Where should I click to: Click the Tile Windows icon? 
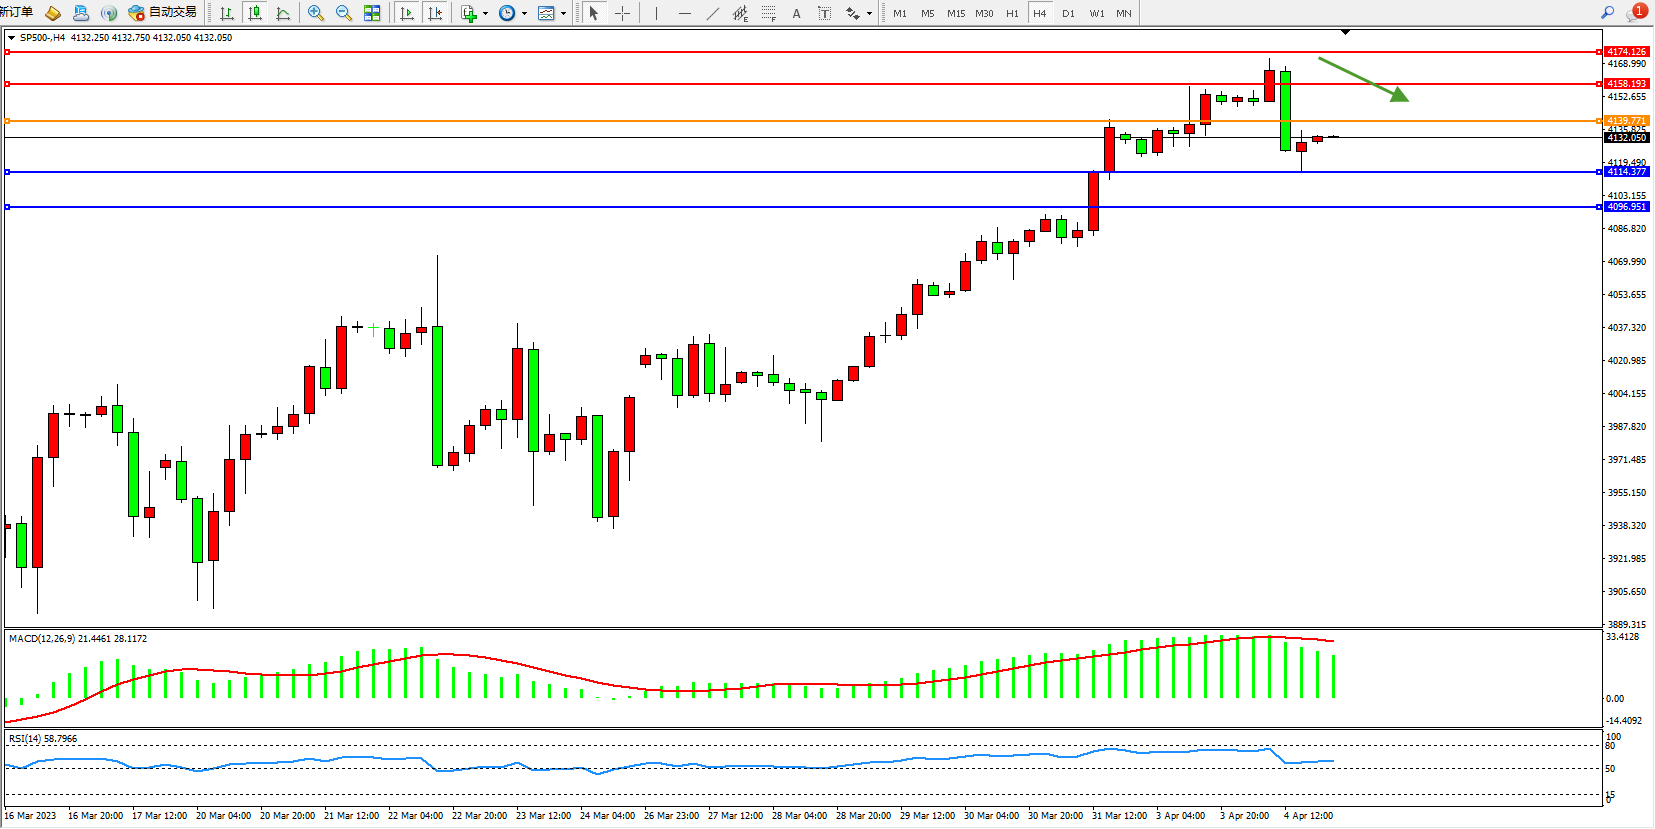coord(372,13)
